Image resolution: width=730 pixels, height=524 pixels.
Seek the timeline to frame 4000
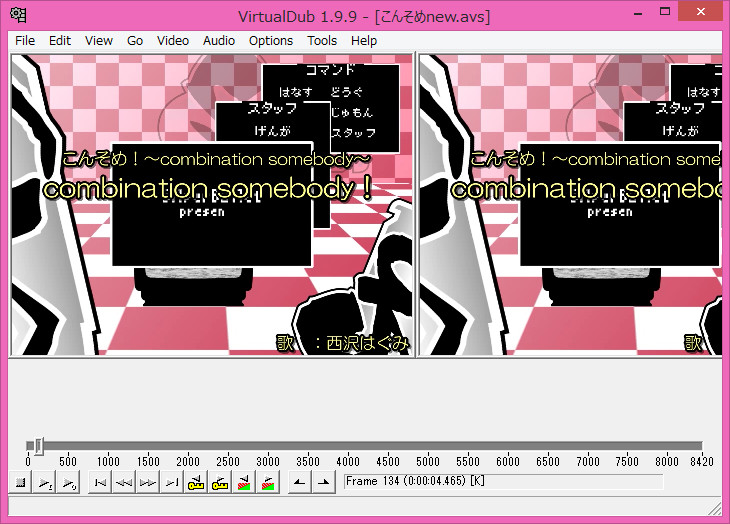(x=348, y=446)
